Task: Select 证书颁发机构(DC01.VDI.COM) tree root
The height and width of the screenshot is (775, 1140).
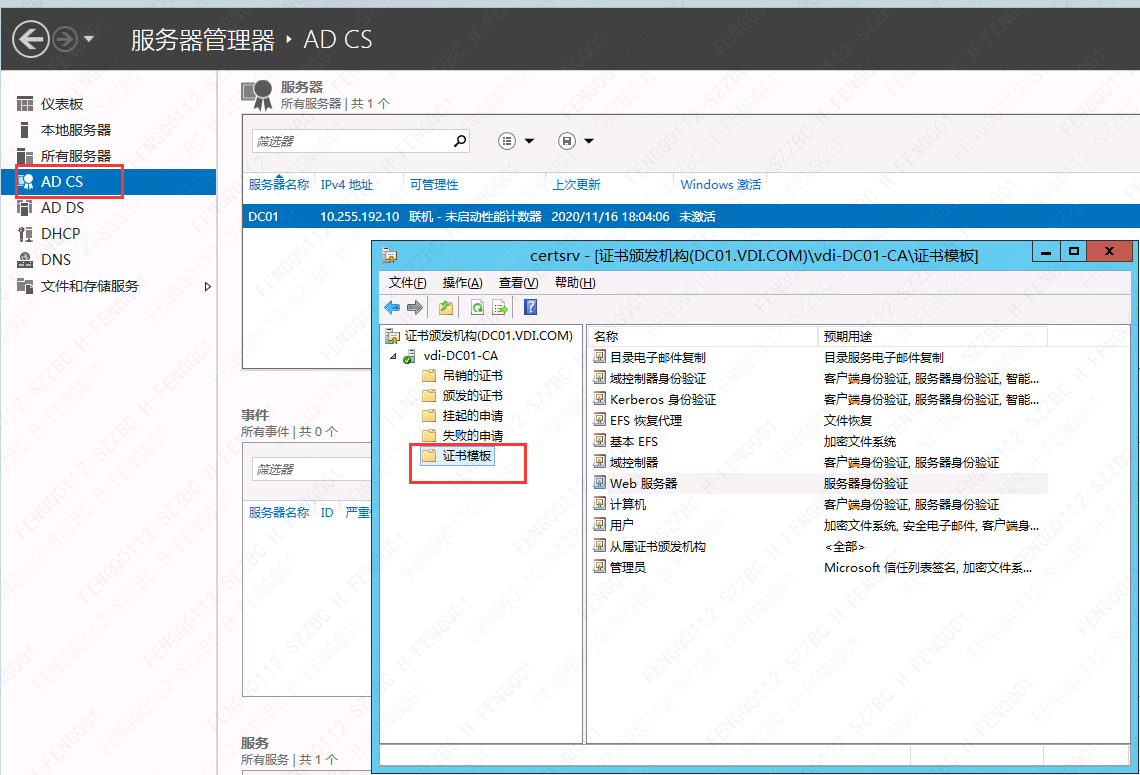Action: pos(489,336)
